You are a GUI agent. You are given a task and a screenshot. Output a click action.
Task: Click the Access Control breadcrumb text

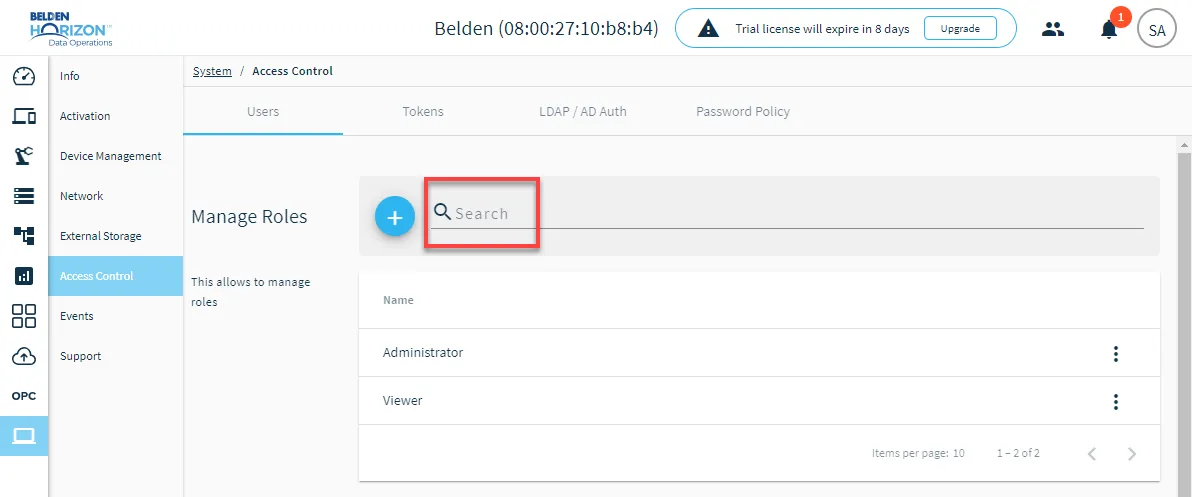click(293, 71)
